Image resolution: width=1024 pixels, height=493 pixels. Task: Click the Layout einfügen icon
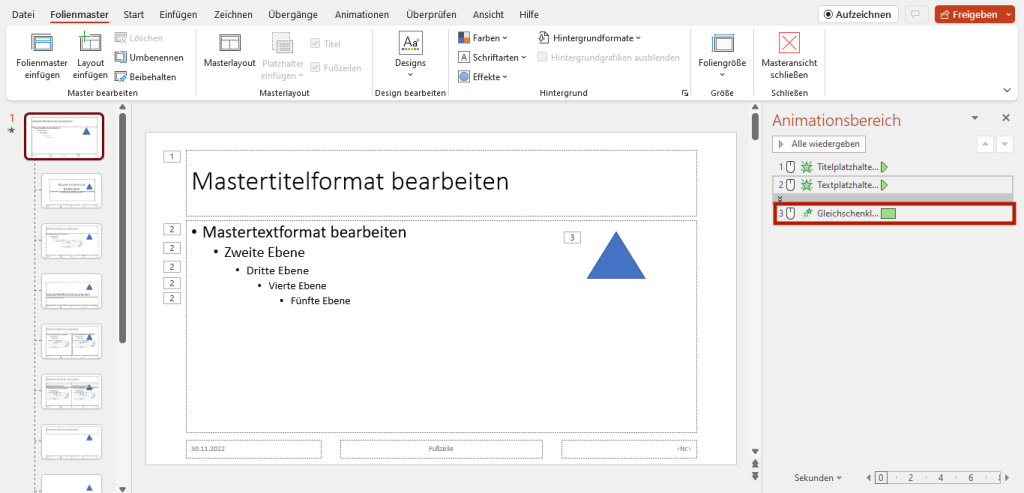90,42
